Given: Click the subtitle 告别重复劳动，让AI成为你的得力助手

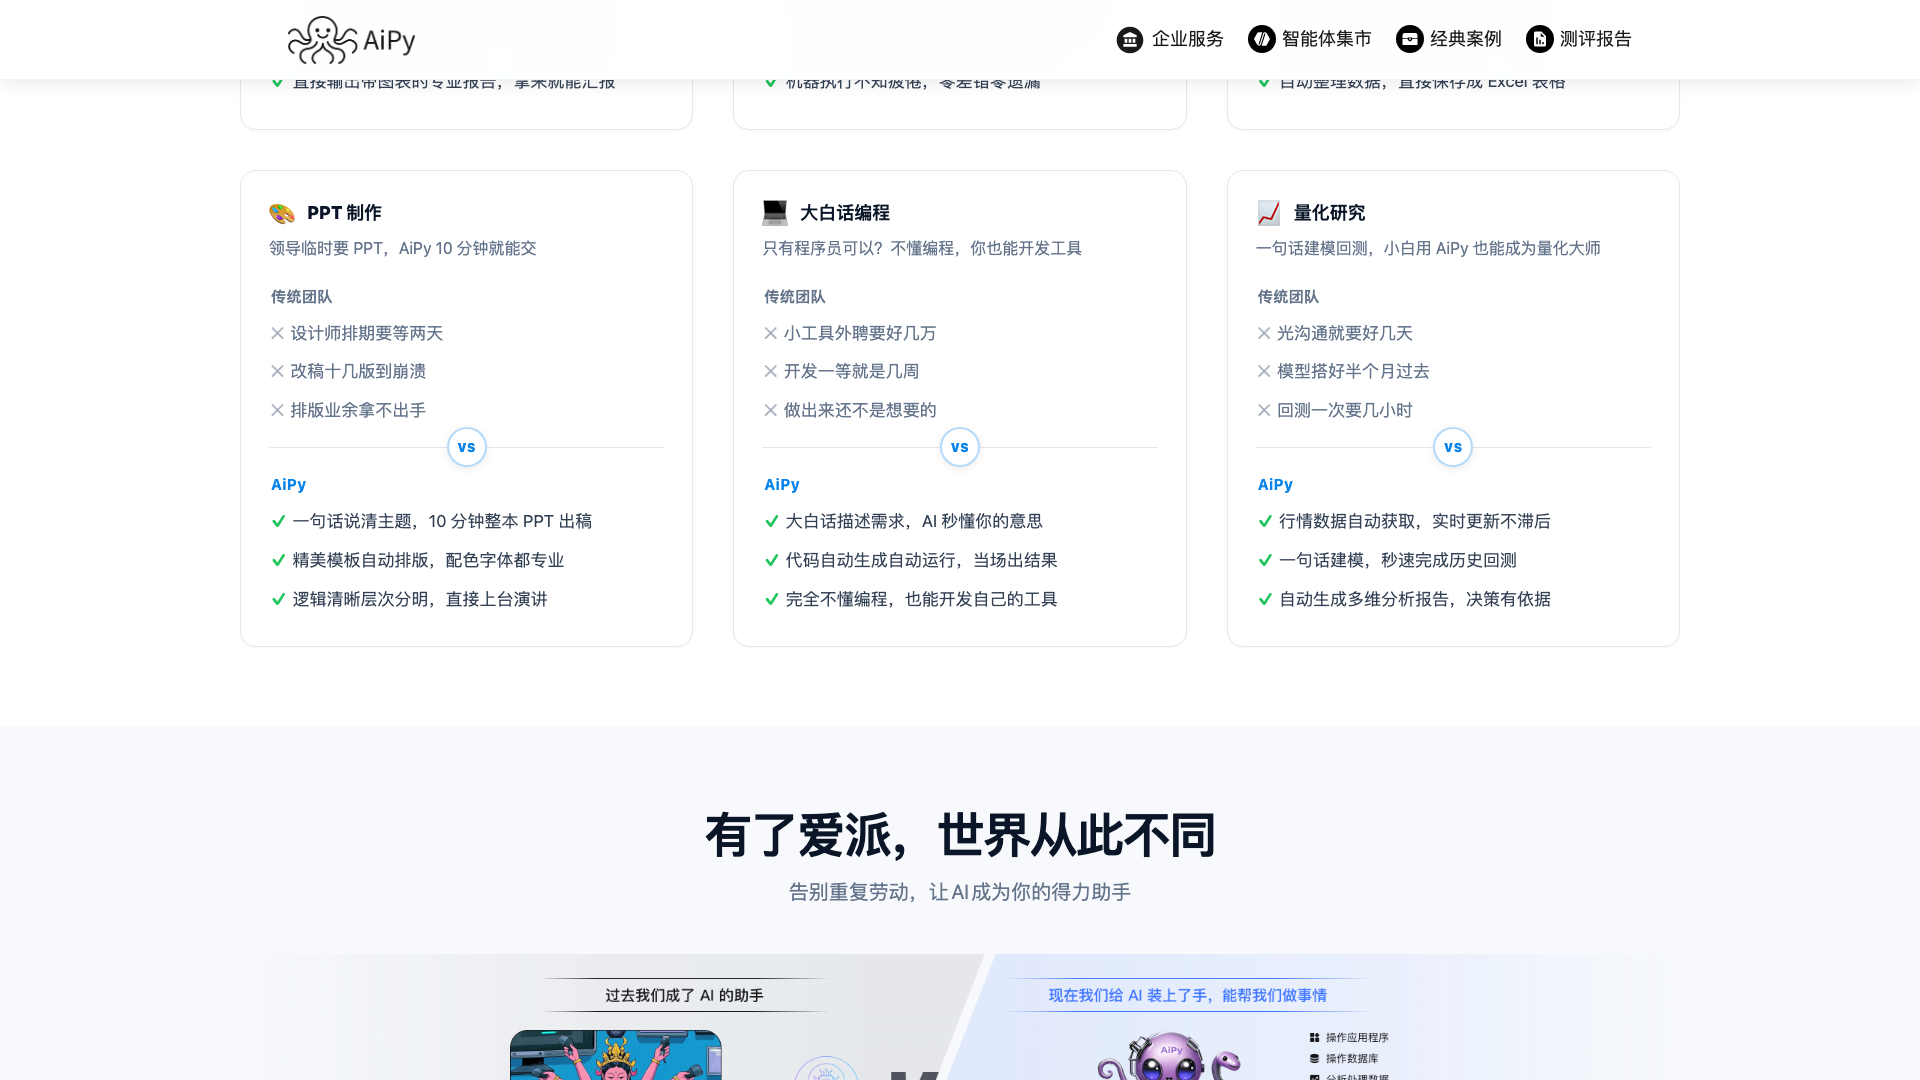Looking at the screenshot, I should coord(960,892).
